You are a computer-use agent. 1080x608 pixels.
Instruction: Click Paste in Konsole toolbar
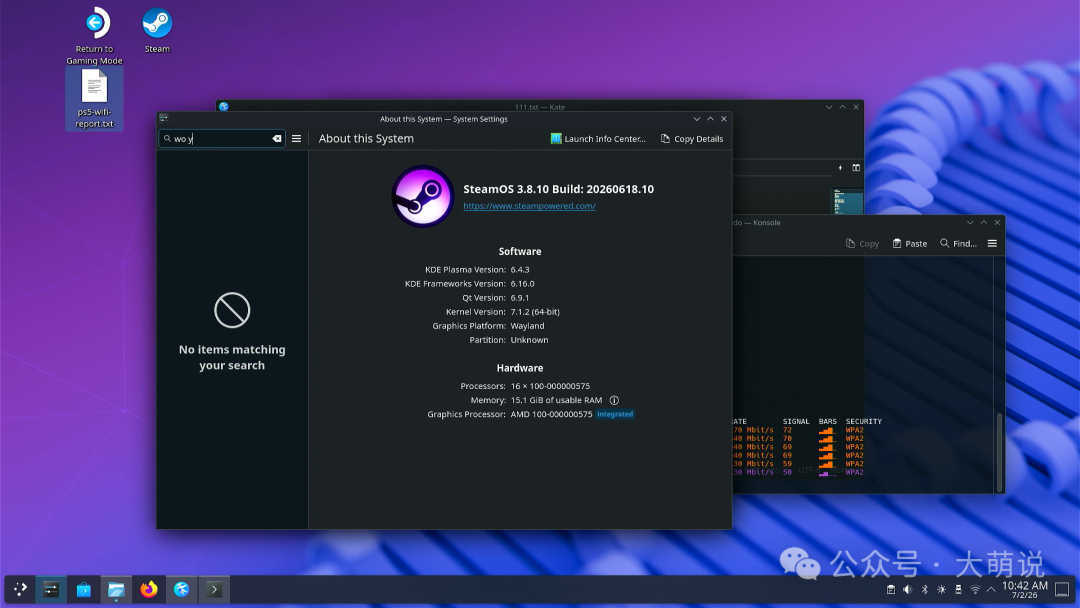point(910,244)
